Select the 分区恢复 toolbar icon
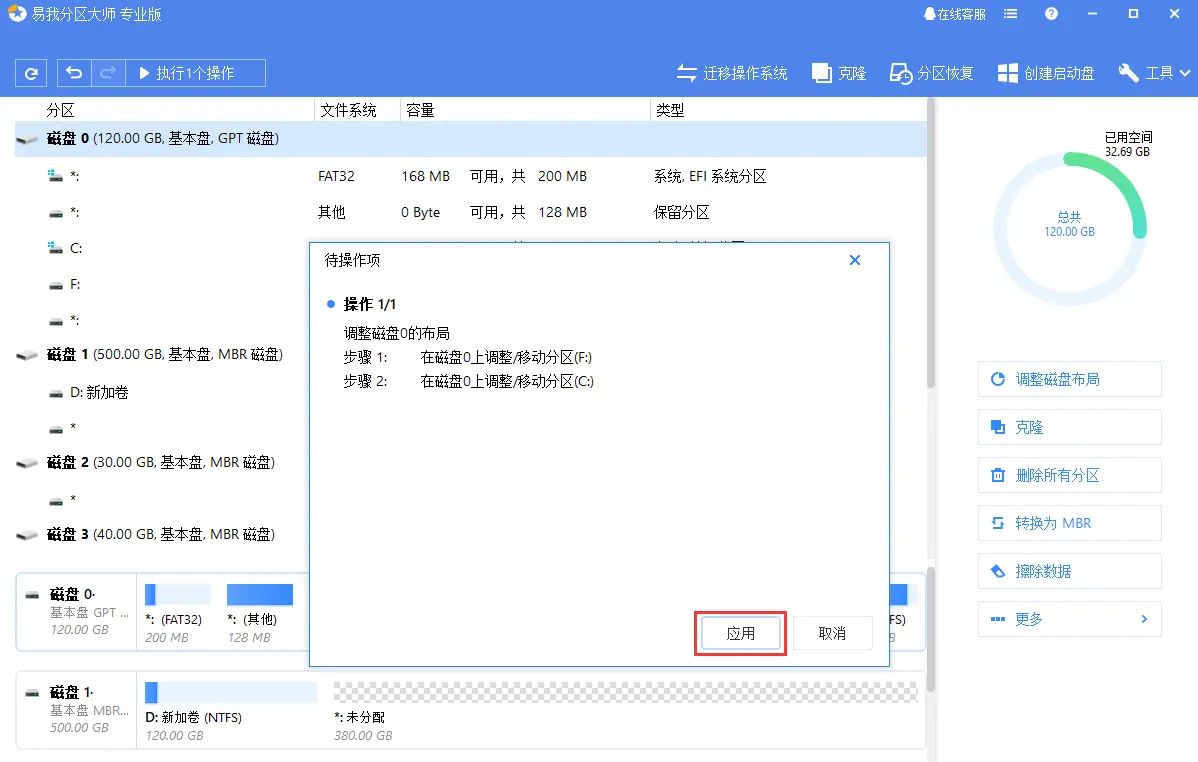 905,71
